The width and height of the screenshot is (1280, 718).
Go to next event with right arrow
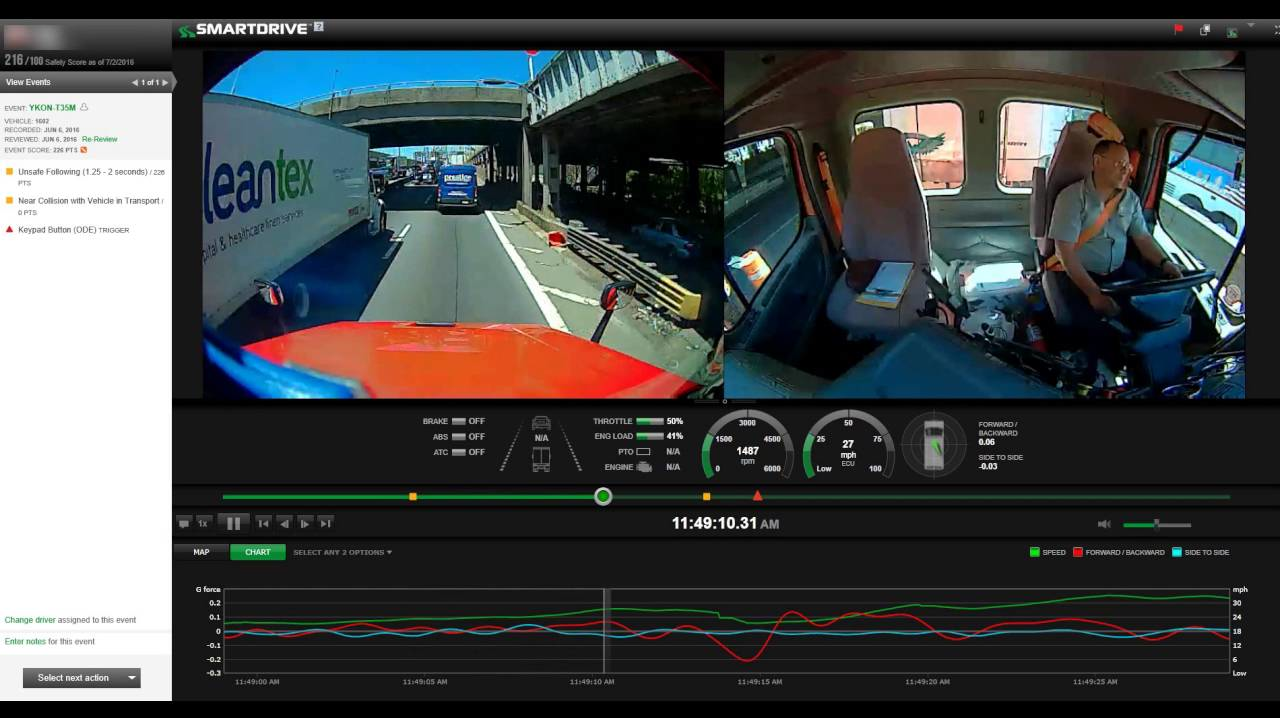coord(165,82)
